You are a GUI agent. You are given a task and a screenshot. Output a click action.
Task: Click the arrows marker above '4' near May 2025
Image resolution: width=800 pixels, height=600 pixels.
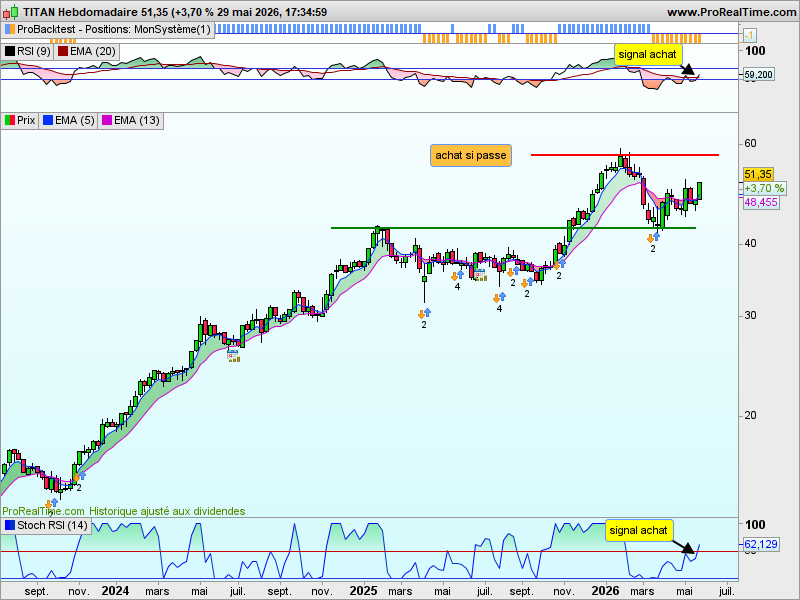pos(457,276)
